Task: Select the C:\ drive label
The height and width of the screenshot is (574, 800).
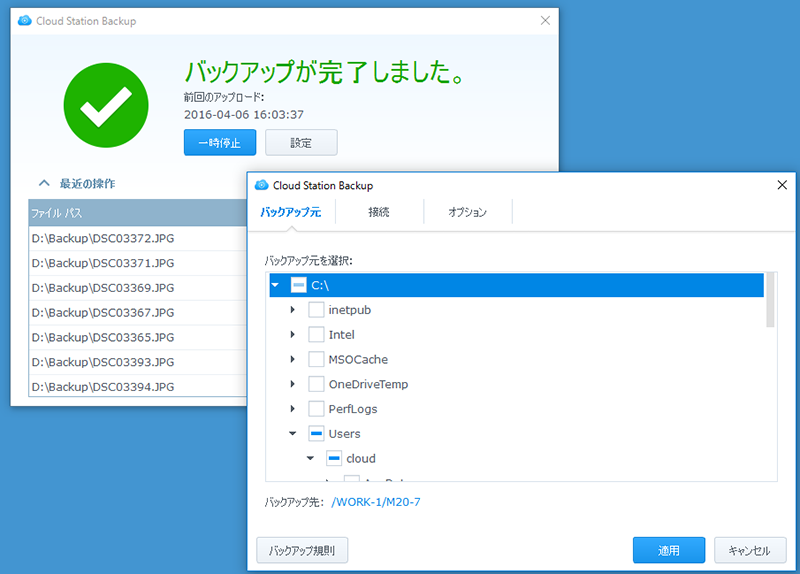Action: click(x=320, y=285)
